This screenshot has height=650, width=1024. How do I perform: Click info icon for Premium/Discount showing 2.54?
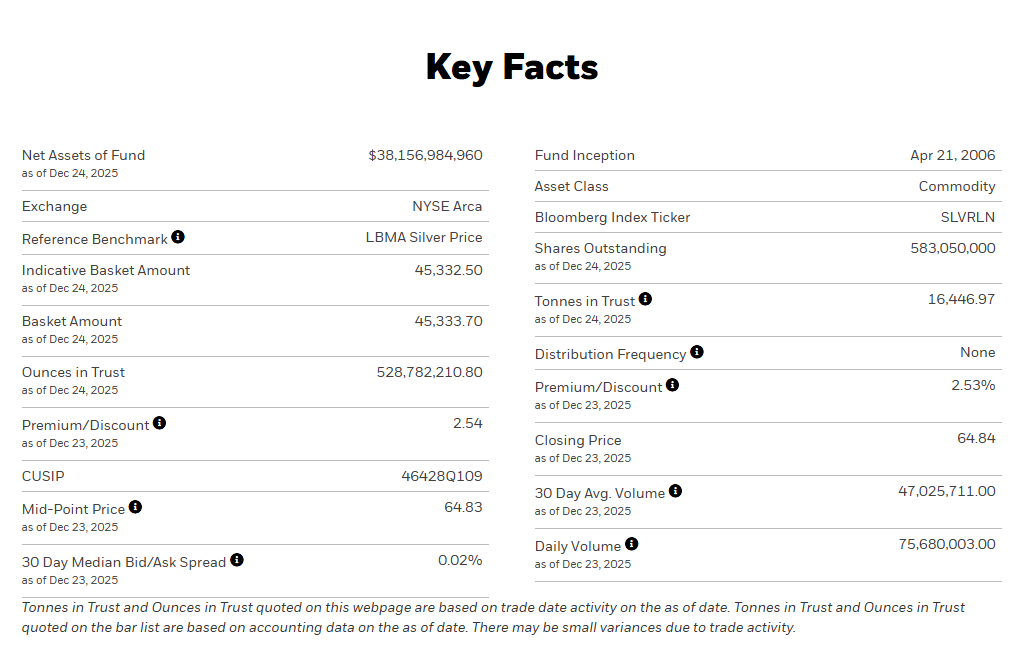pos(160,423)
